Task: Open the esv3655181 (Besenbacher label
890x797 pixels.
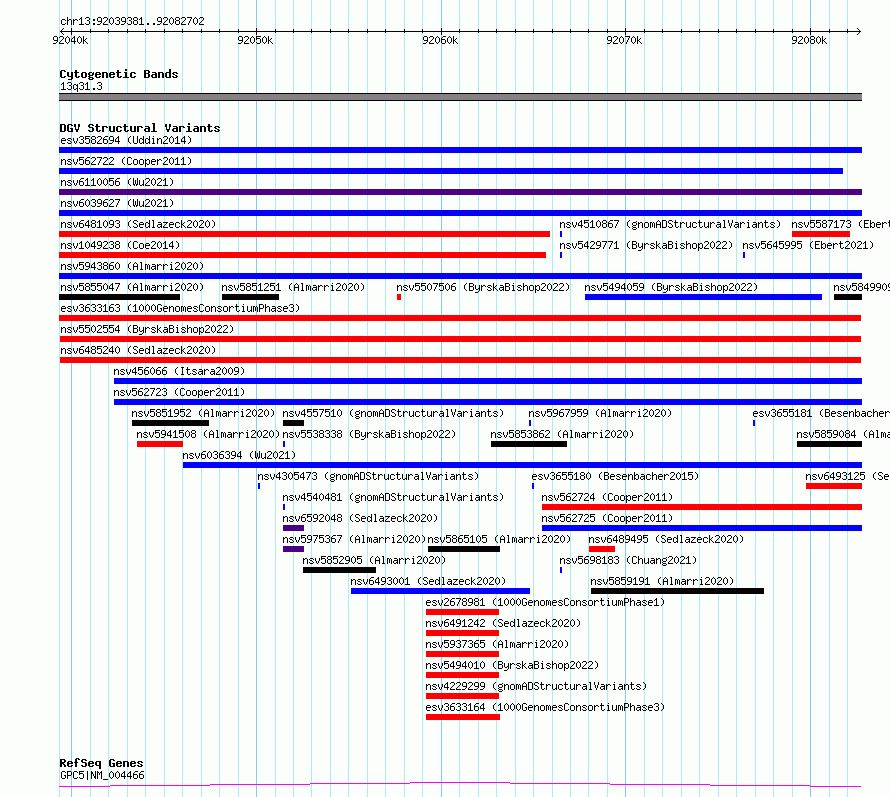Action: pos(821,413)
